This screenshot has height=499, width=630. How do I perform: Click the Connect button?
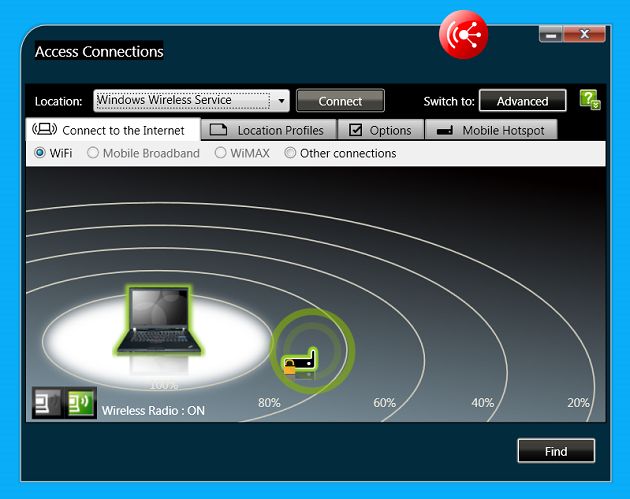(x=340, y=101)
